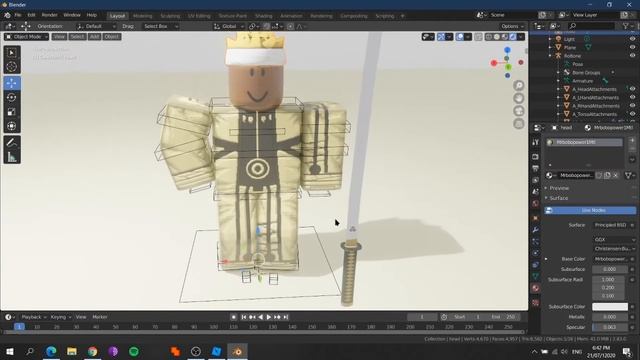Adjust the Specular value slider
Image resolution: width=640 pixels, height=360 pixels.
[610, 327]
